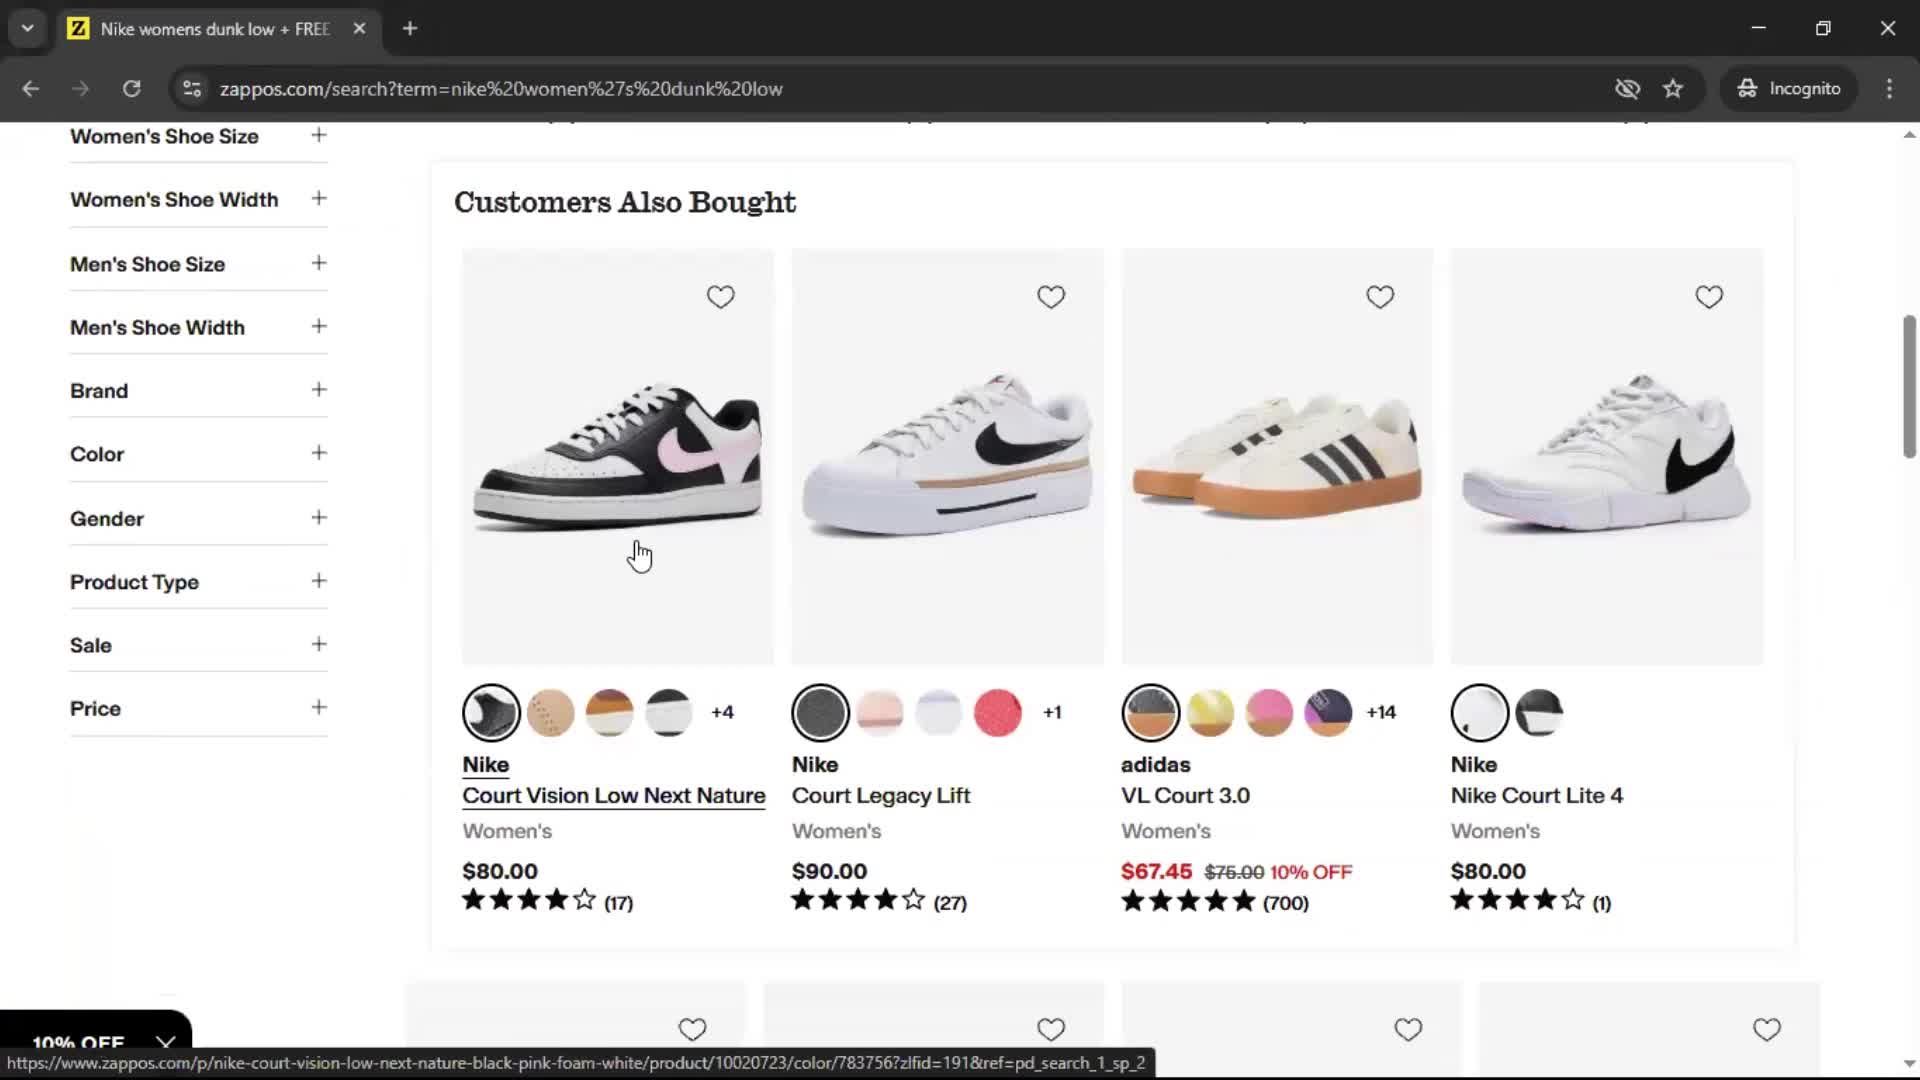
Task: Show +4 more colors for Court Vision Low
Action: pos(722,712)
